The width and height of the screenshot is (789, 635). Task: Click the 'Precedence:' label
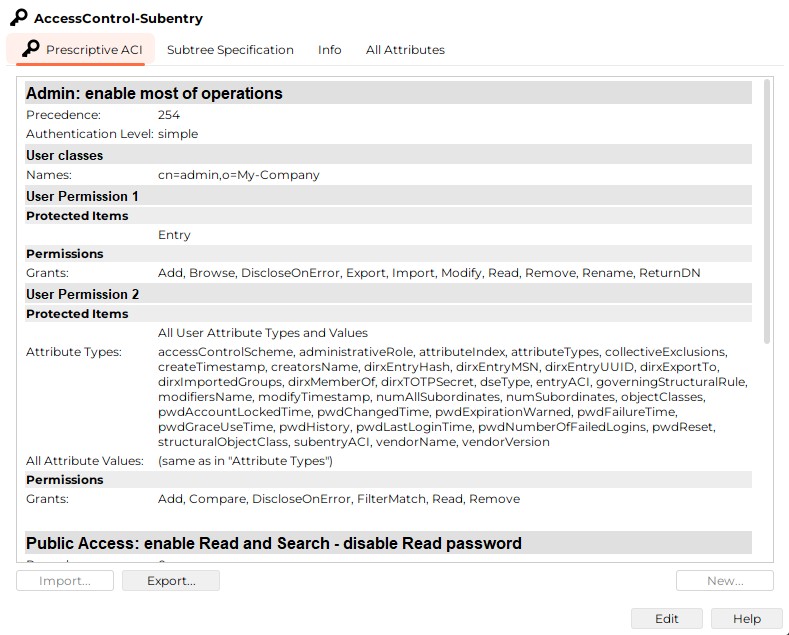(63, 115)
